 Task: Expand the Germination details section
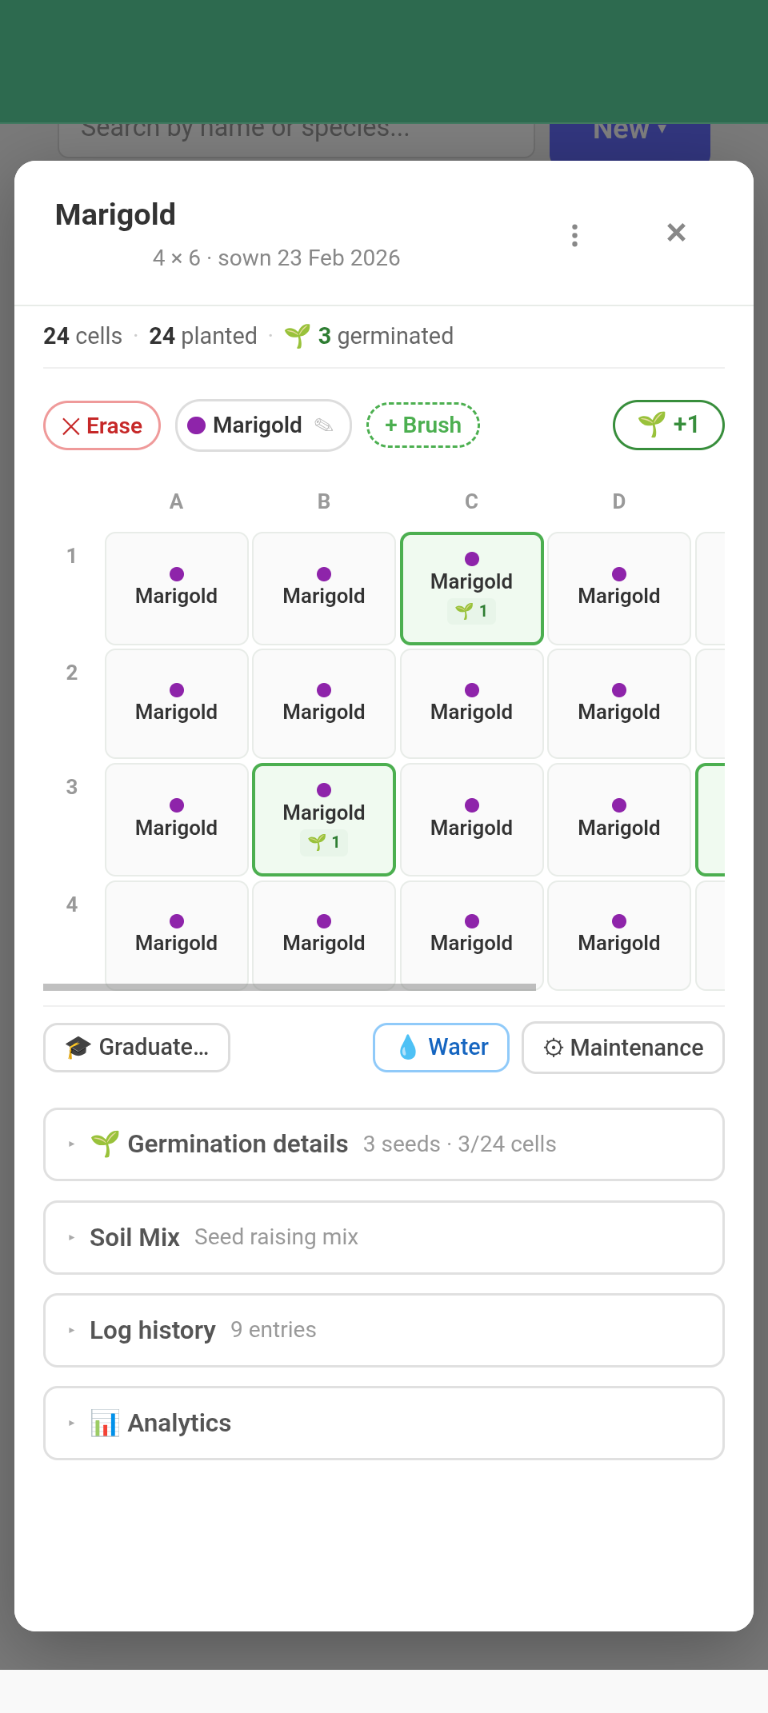384,1145
